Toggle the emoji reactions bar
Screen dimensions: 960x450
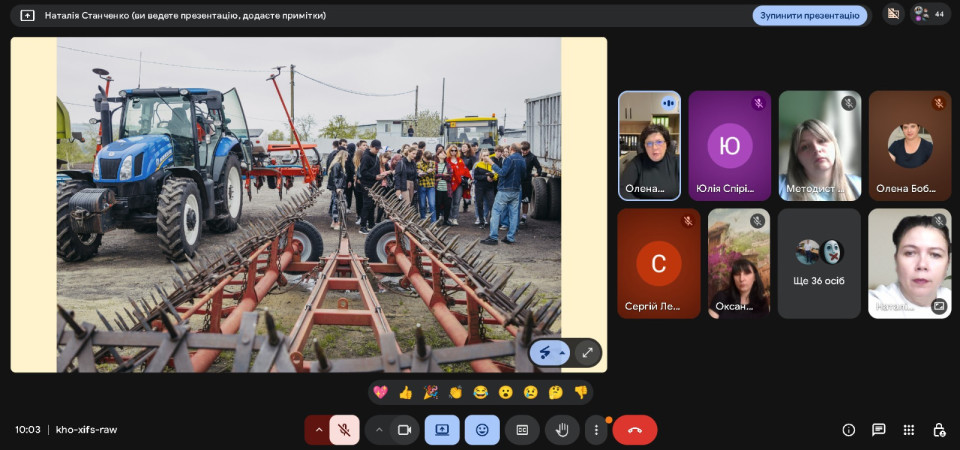pos(482,430)
